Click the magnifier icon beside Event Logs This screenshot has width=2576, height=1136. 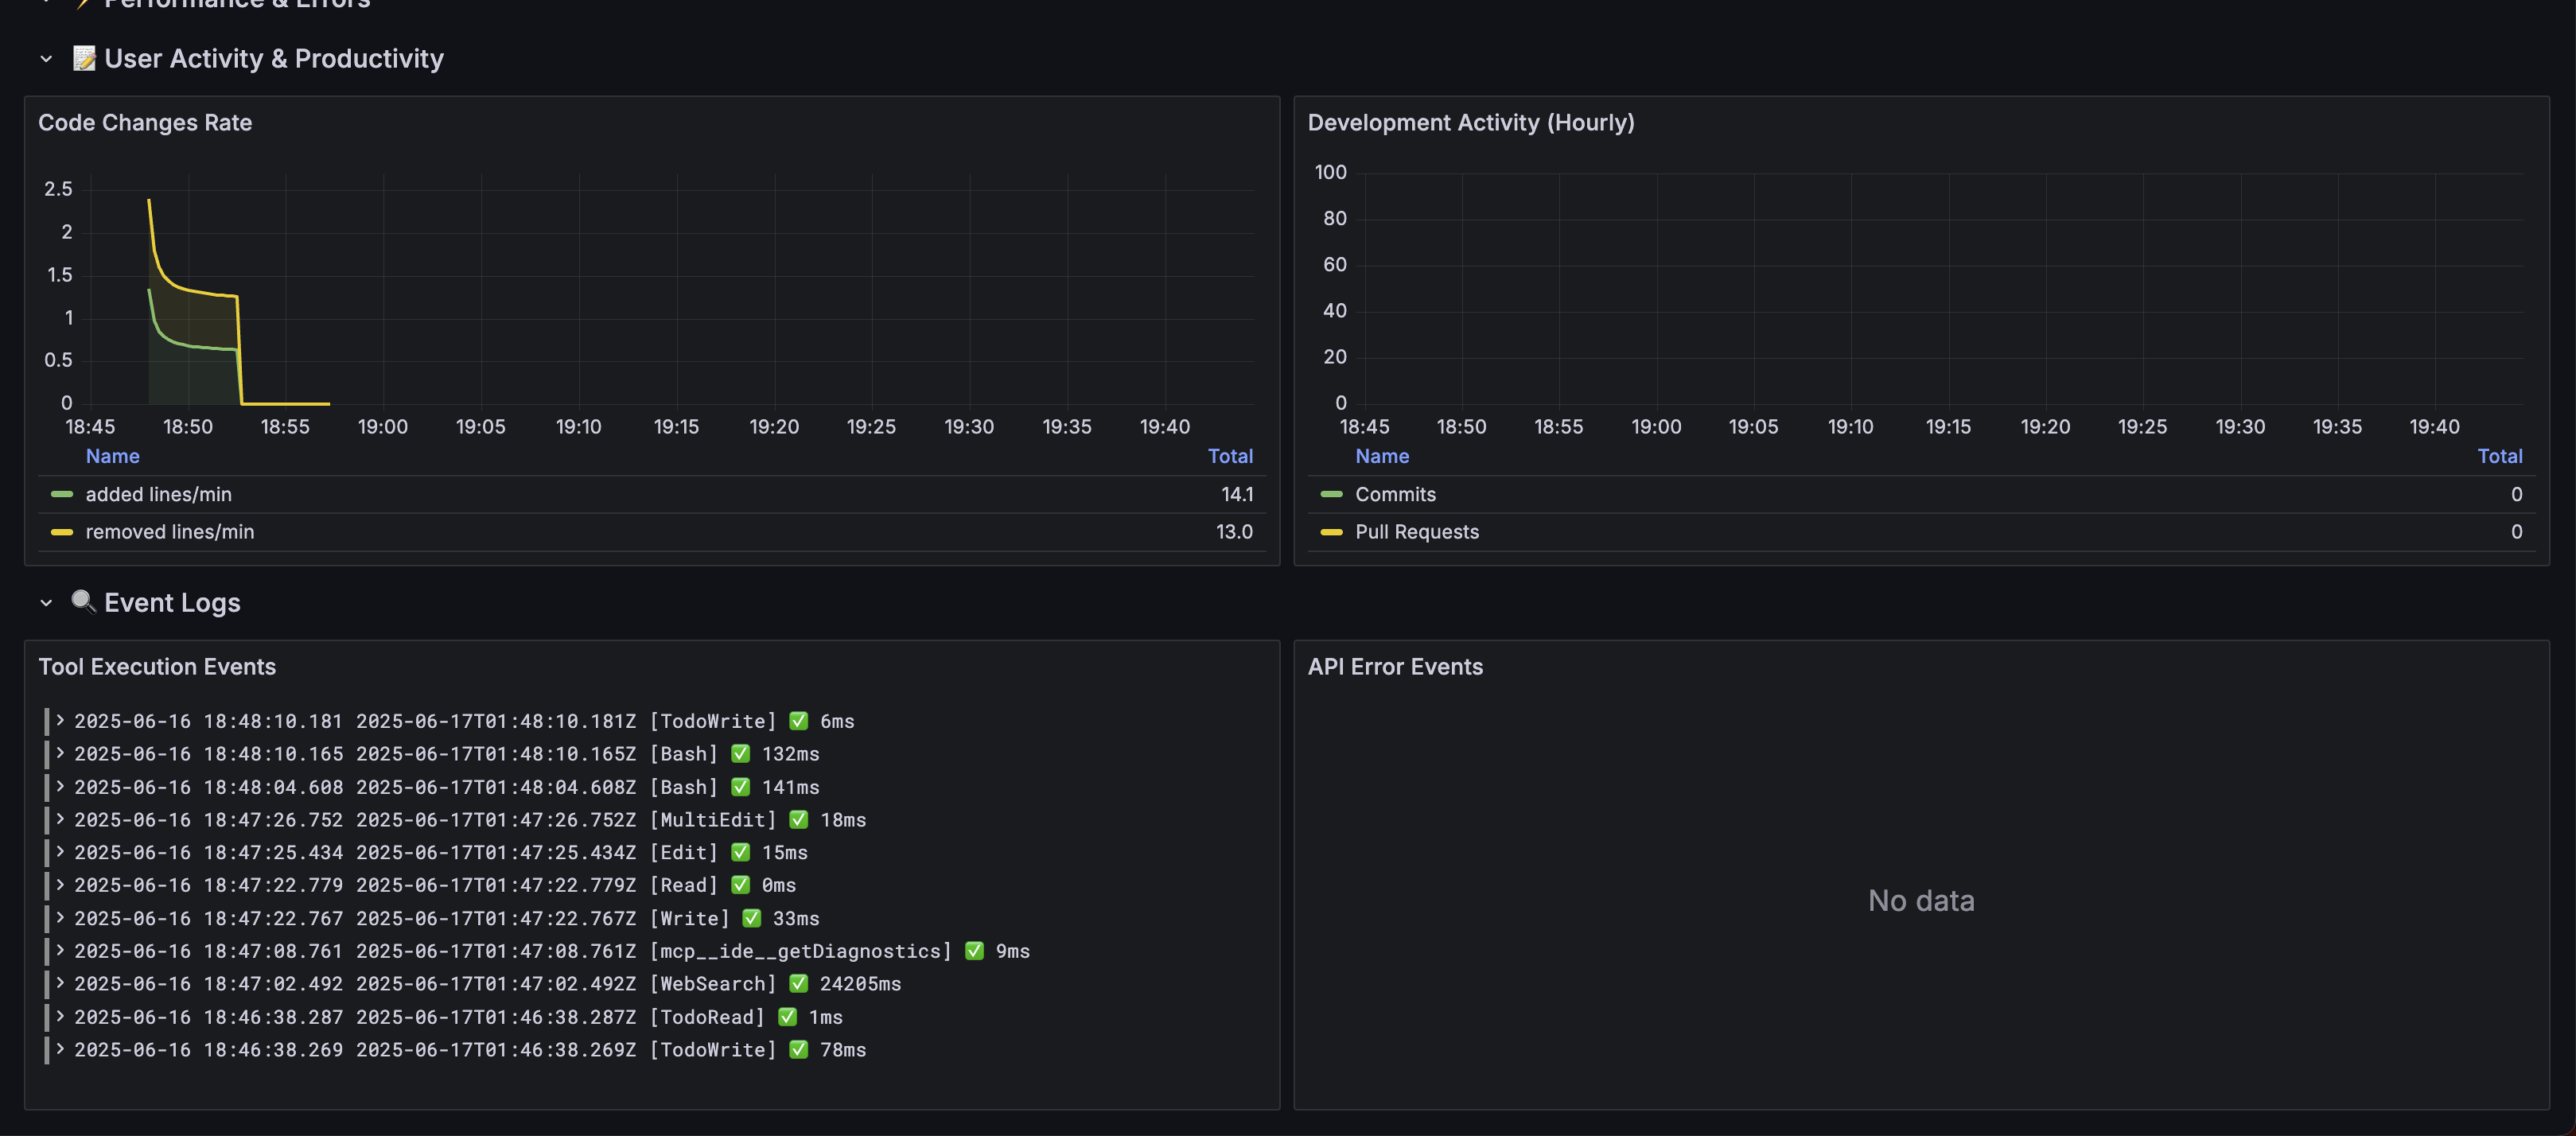[x=83, y=601]
